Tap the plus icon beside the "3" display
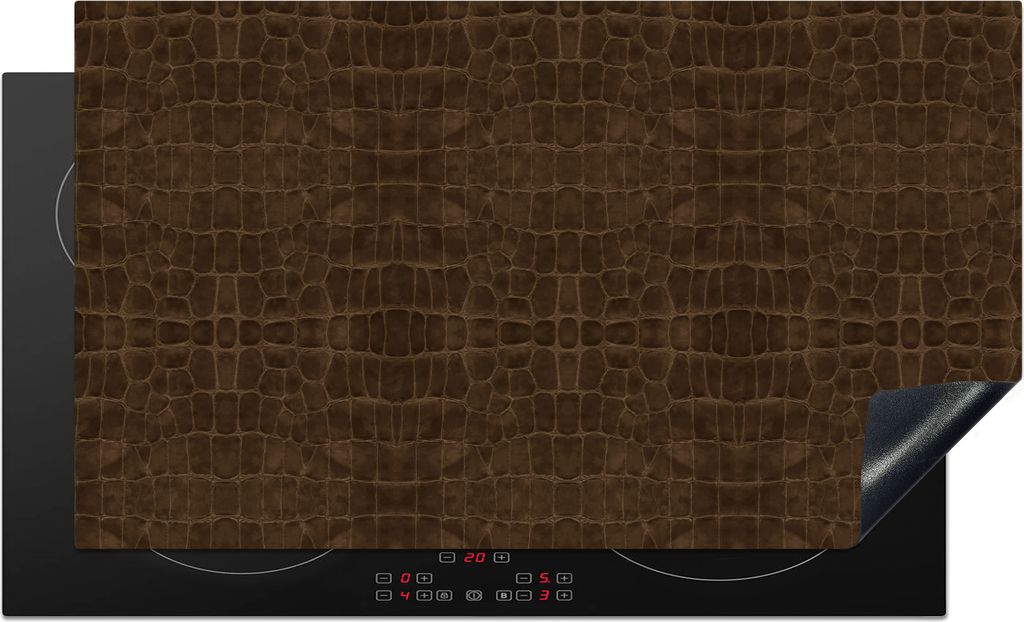1024x622 pixels. [x=564, y=595]
